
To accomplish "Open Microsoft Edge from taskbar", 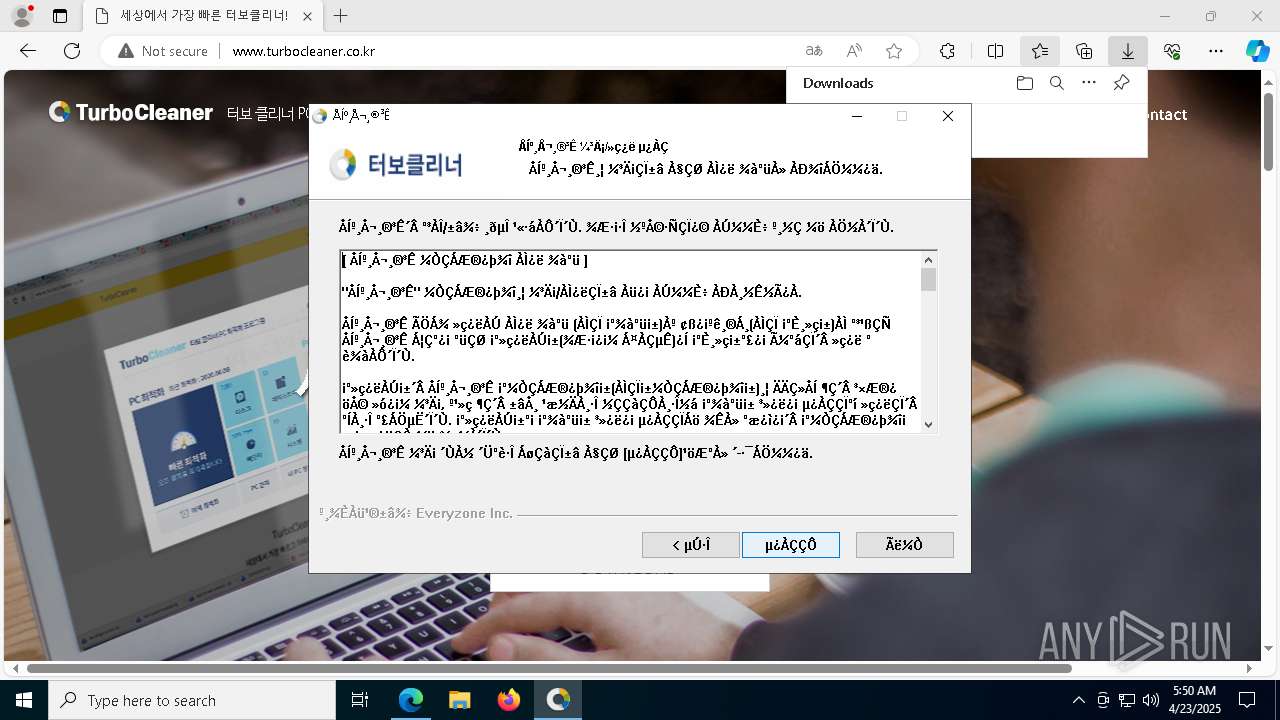I will tap(411, 700).
